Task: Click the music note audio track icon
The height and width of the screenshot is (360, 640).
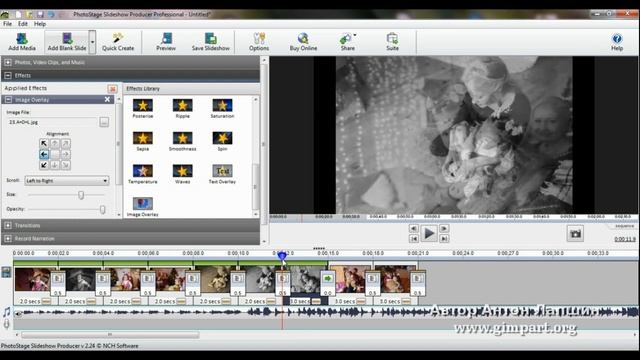Action: tap(7, 312)
